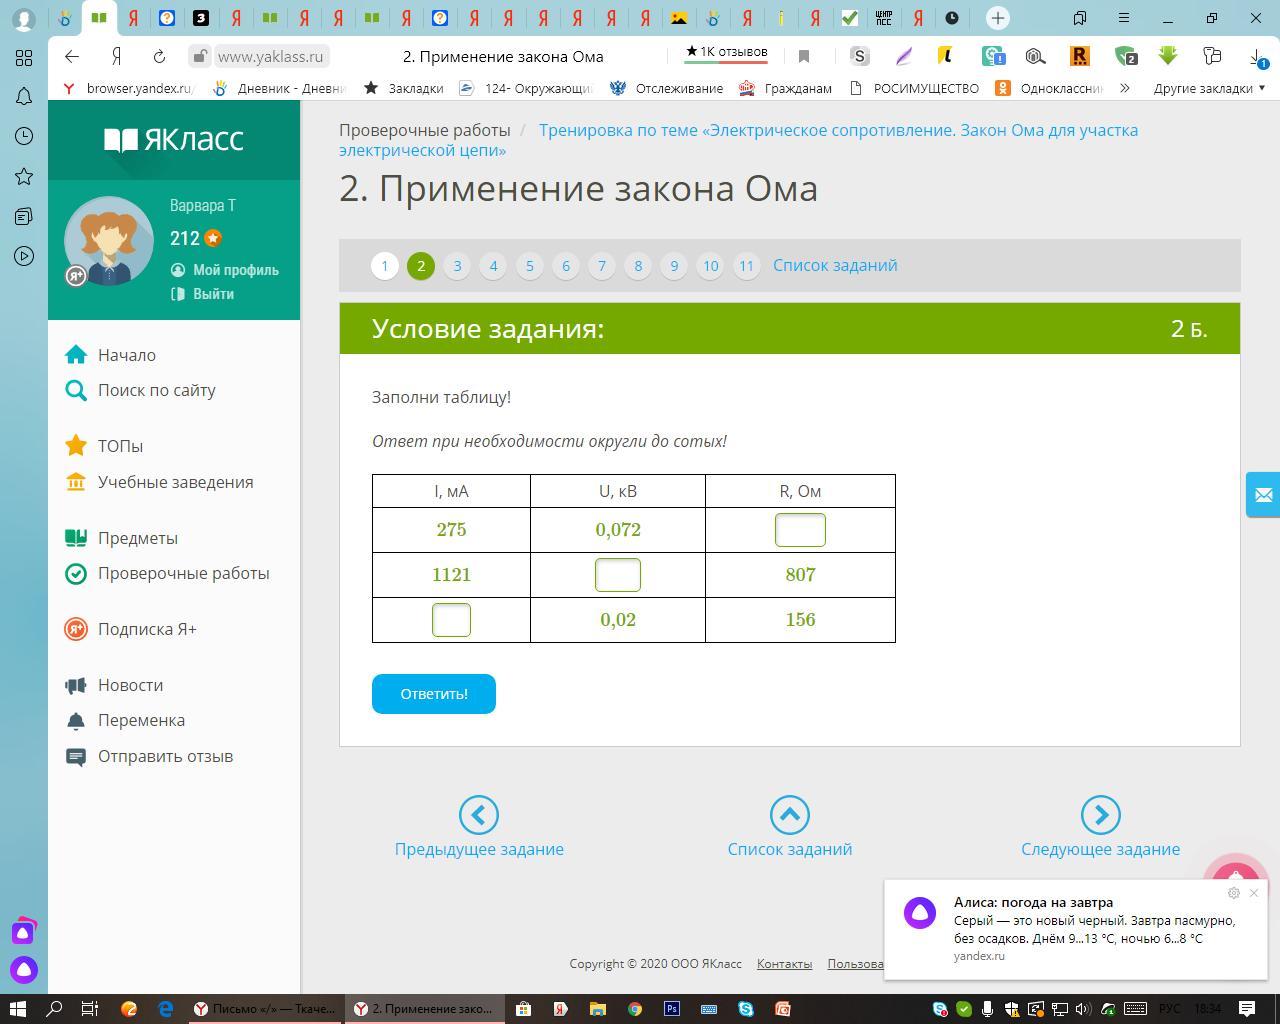The width and height of the screenshot is (1280, 1024).
Task: Submit answer with Ответить! button
Action: click(x=434, y=694)
